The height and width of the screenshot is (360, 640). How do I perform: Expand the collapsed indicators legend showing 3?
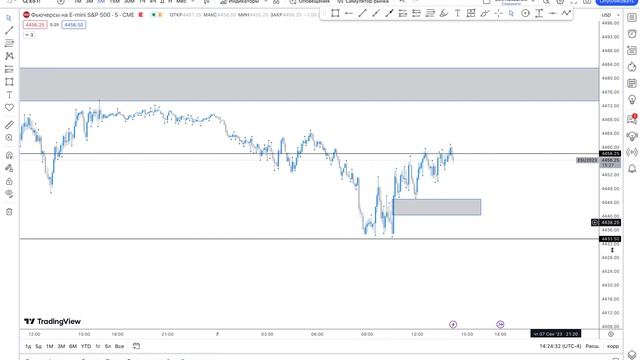pyautogui.click(x=29, y=35)
